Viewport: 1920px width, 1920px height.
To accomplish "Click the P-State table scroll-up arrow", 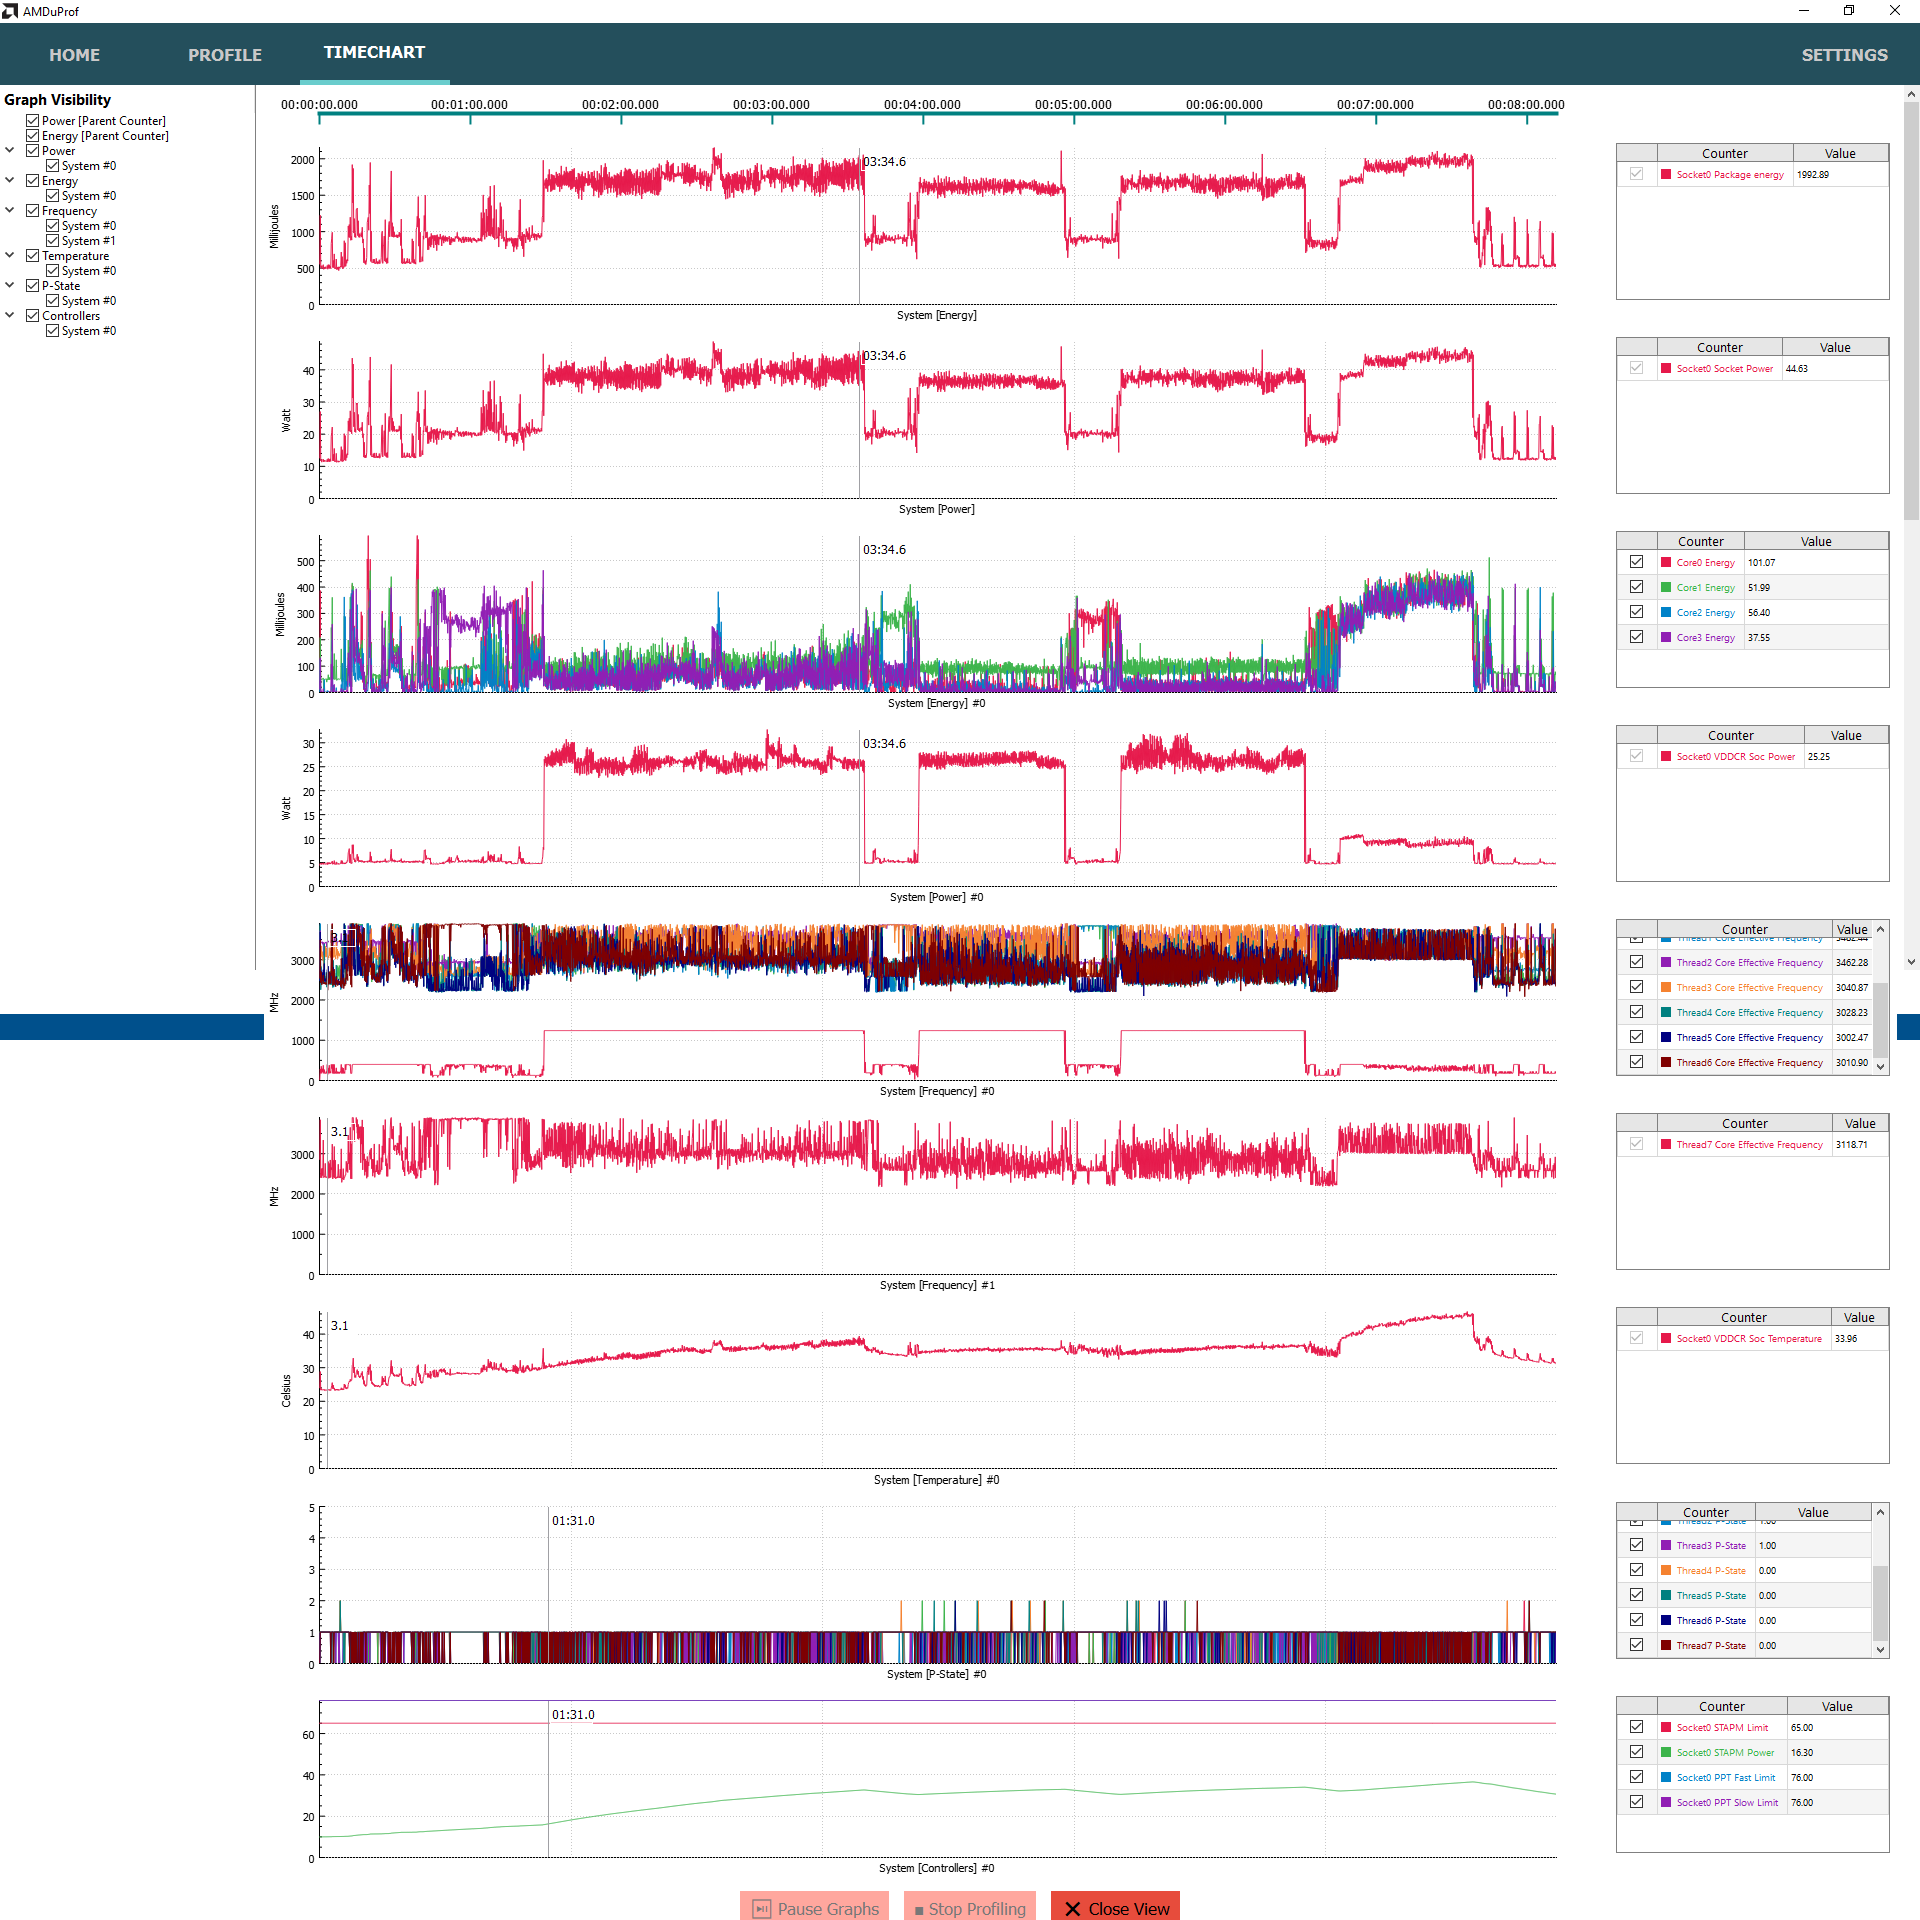I will (1881, 1512).
